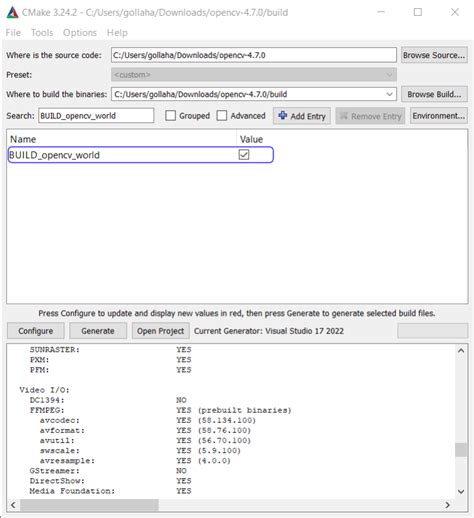Image resolution: width=474 pixels, height=518 pixels.
Task: Click the Generate button
Action: click(x=98, y=331)
